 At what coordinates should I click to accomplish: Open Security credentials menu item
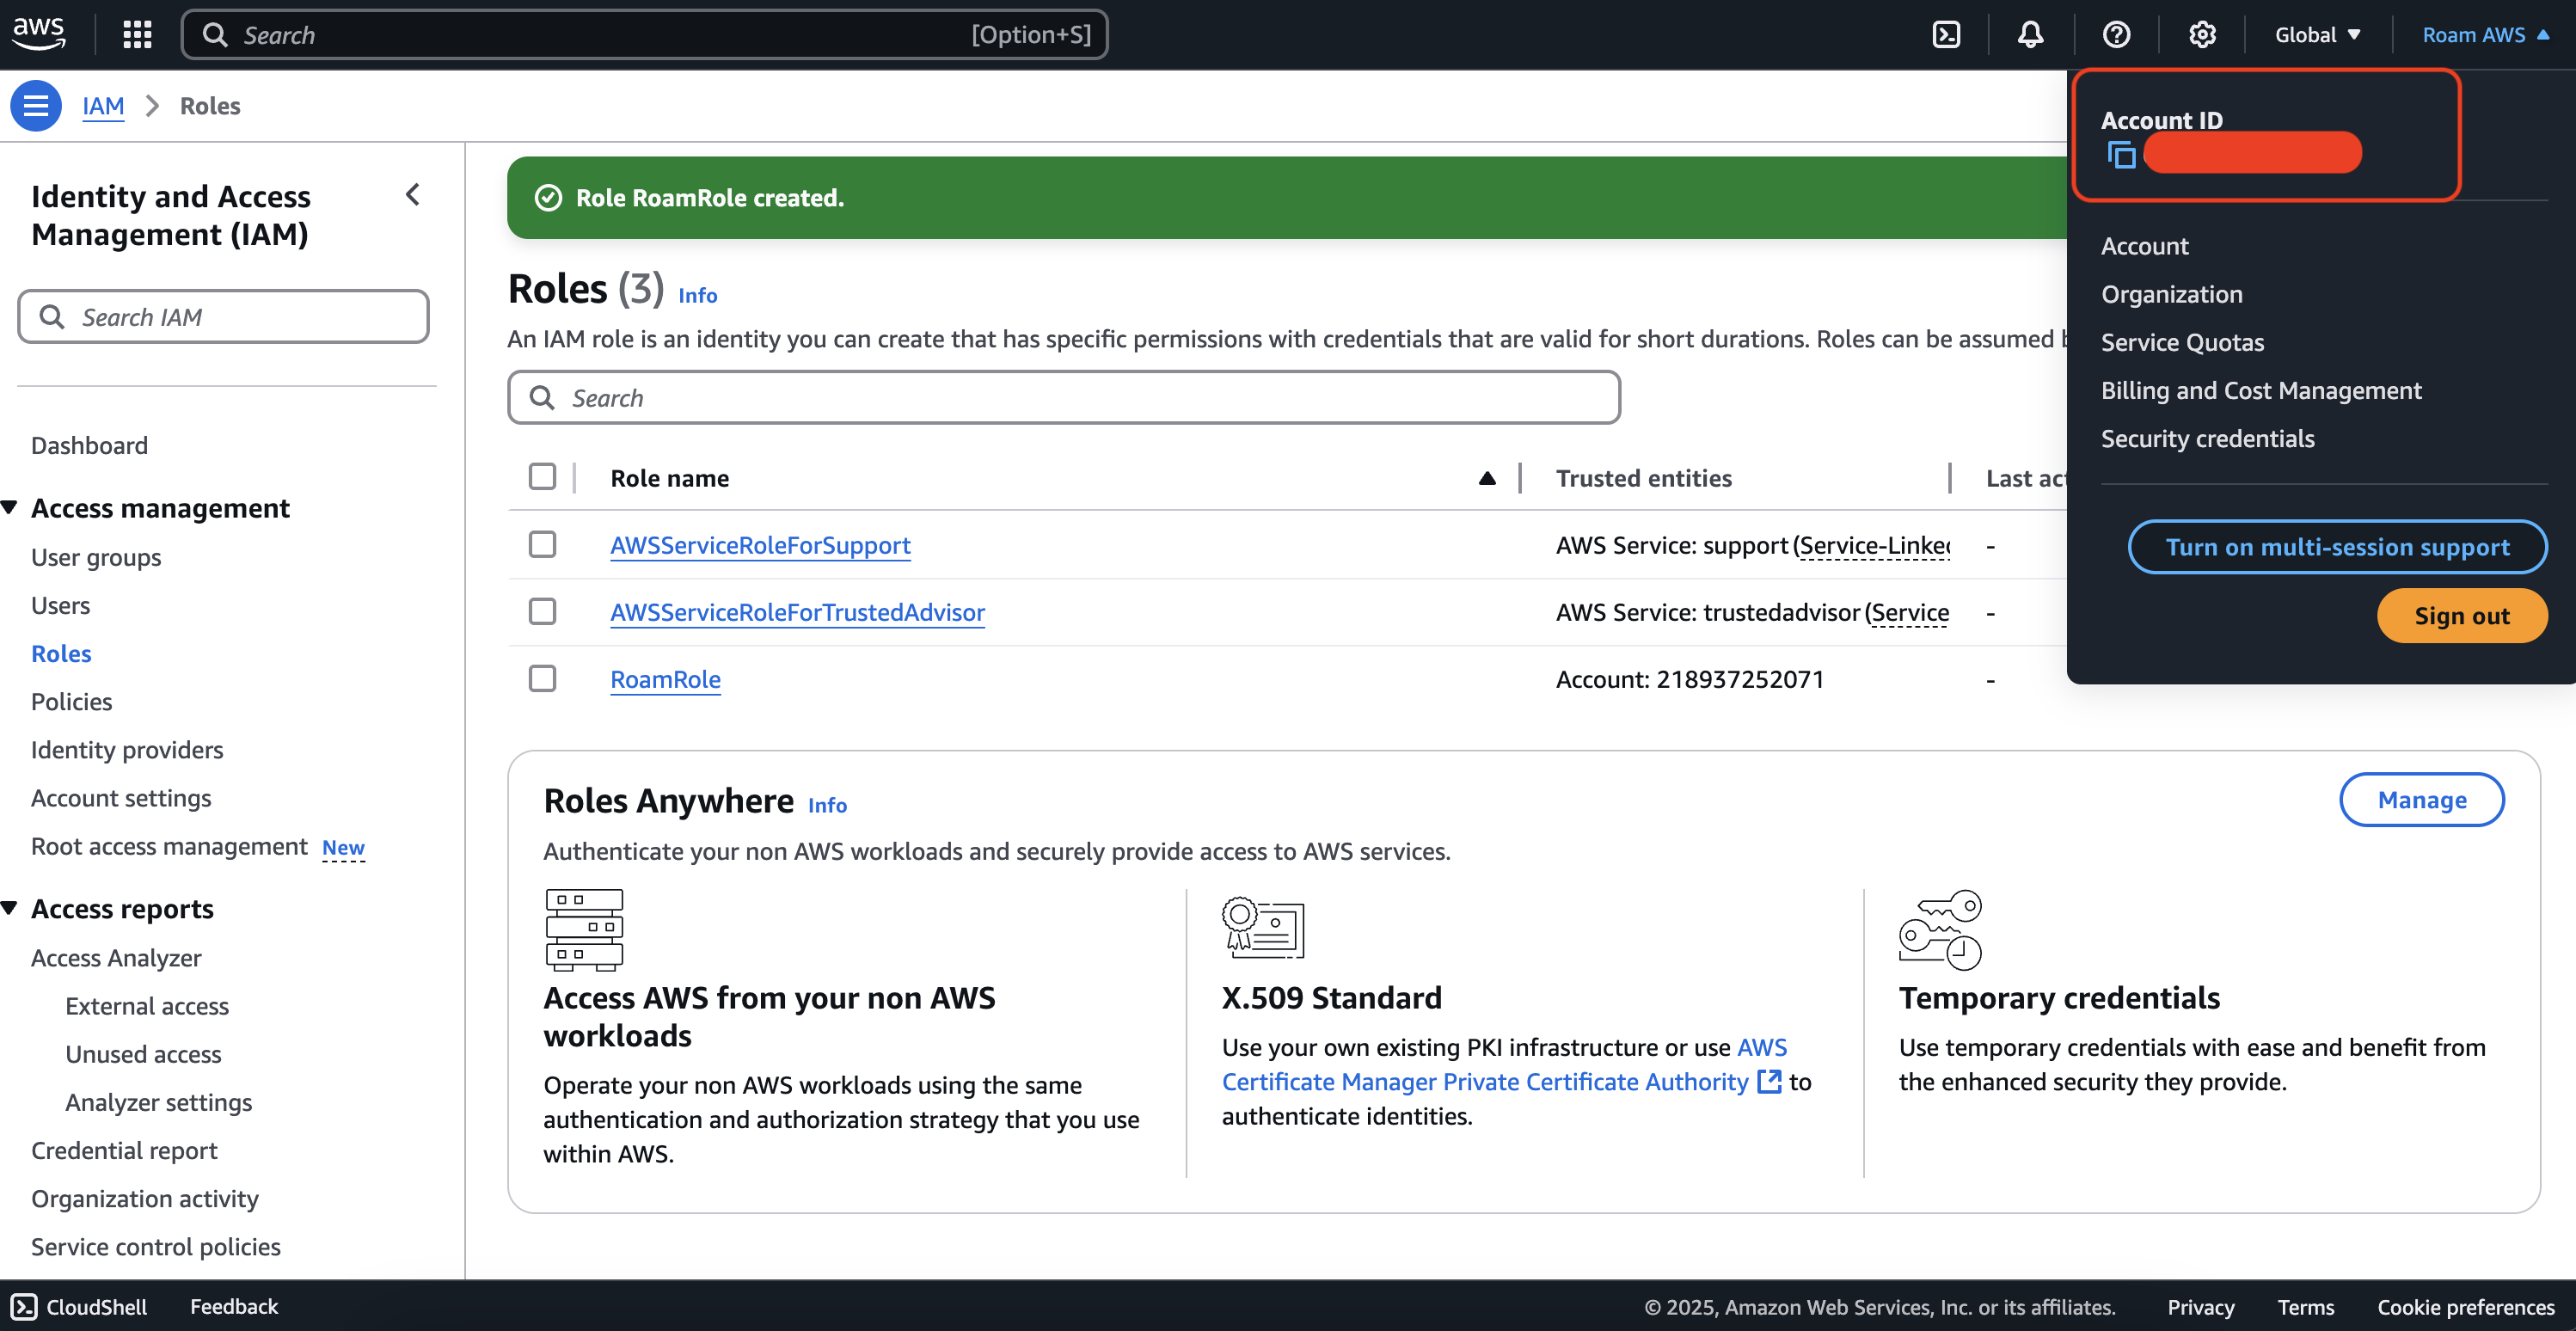[x=2207, y=438]
